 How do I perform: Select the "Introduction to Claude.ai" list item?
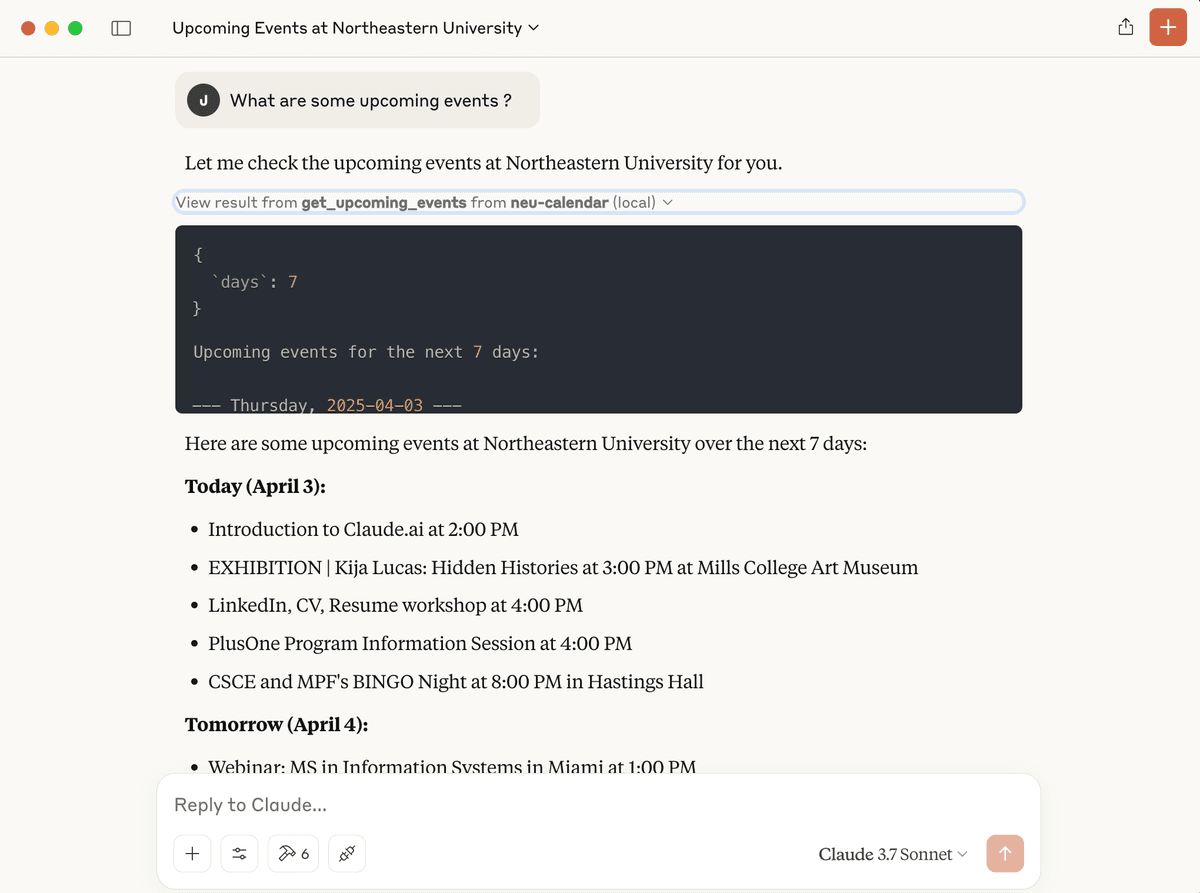pos(363,530)
